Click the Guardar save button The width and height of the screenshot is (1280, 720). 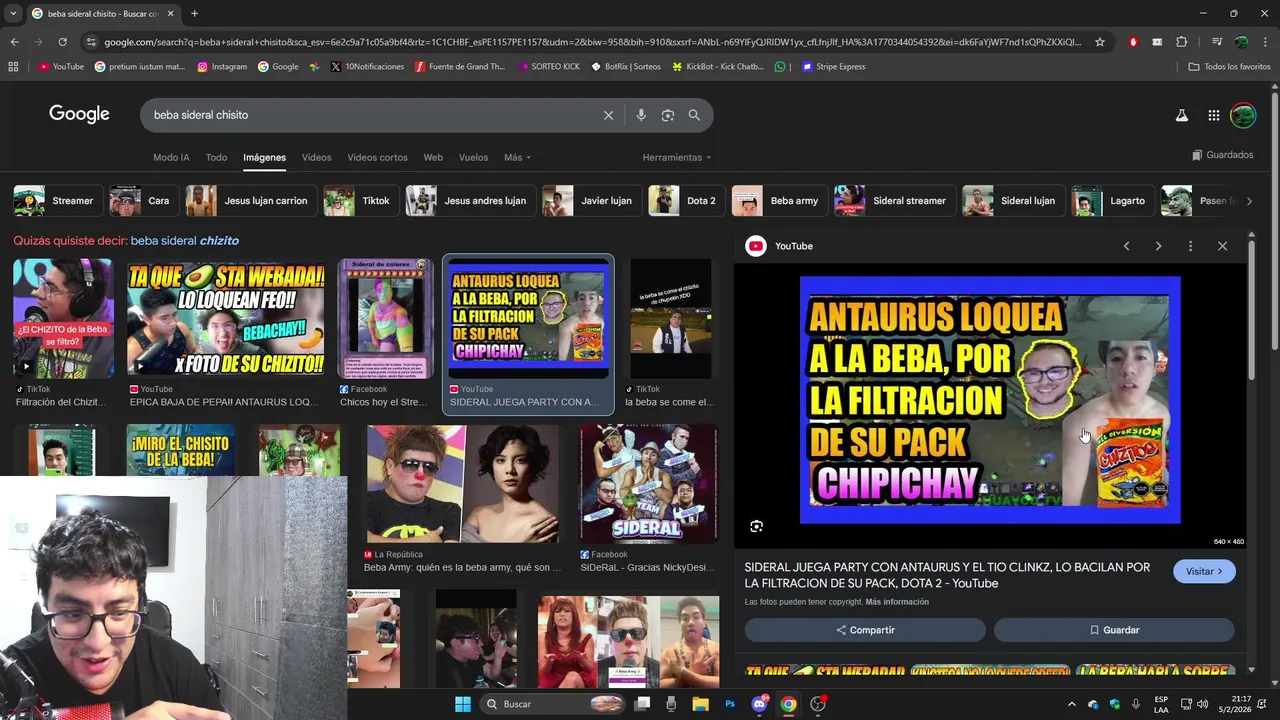1114,630
